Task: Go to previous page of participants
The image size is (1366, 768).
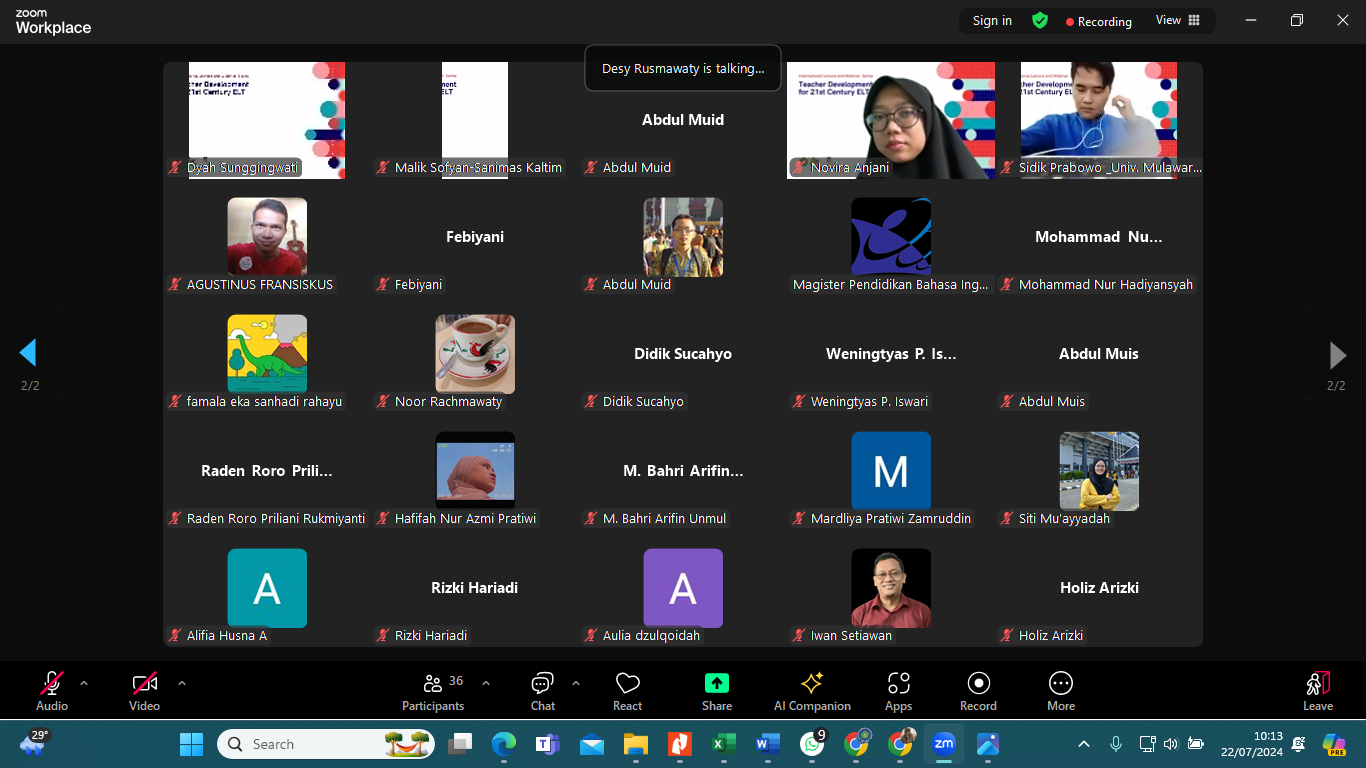Action: [x=28, y=353]
